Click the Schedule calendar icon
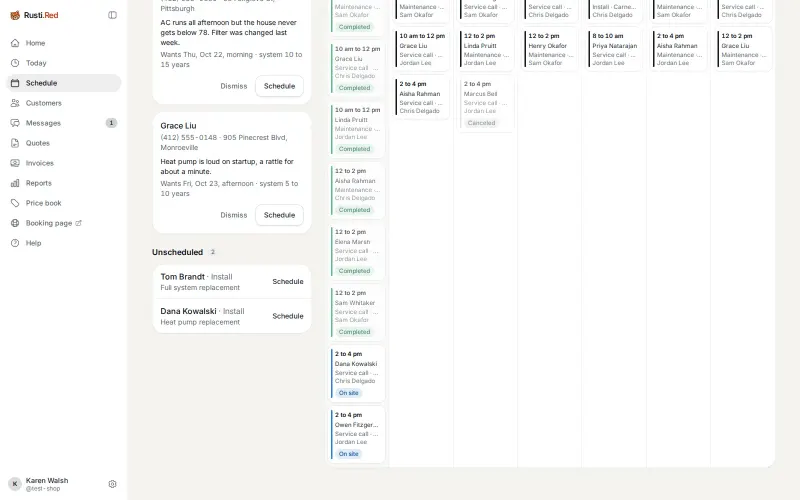Image resolution: width=800 pixels, height=500 pixels. [x=15, y=83]
